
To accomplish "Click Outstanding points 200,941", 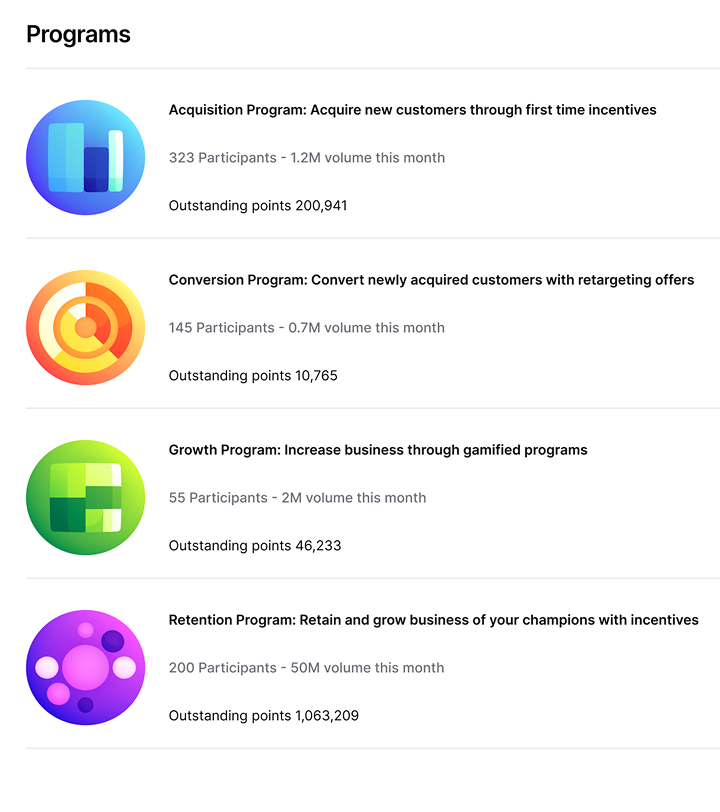I will [258, 206].
